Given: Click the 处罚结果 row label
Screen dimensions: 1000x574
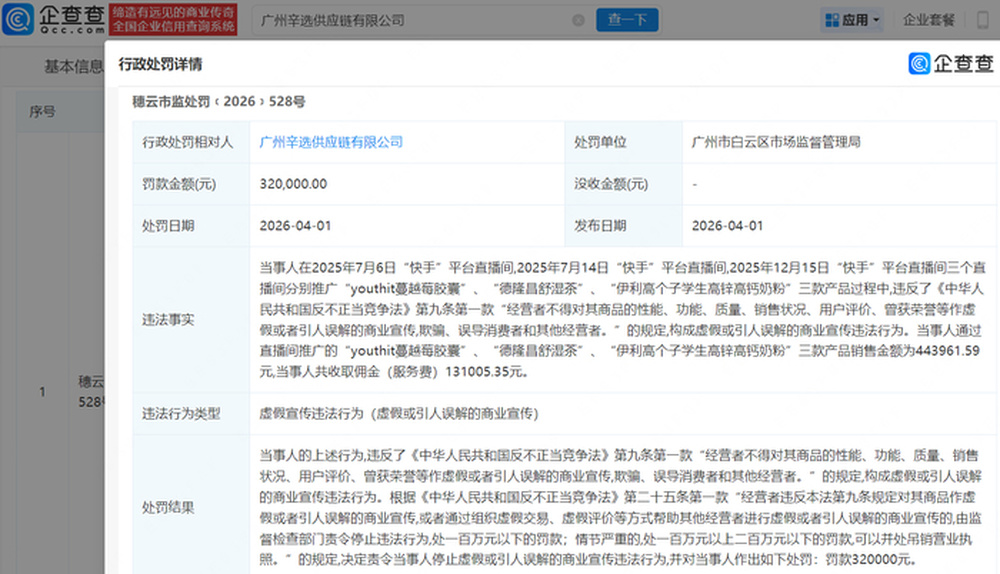Looking at the screenshot, I should tap(168, 508).
